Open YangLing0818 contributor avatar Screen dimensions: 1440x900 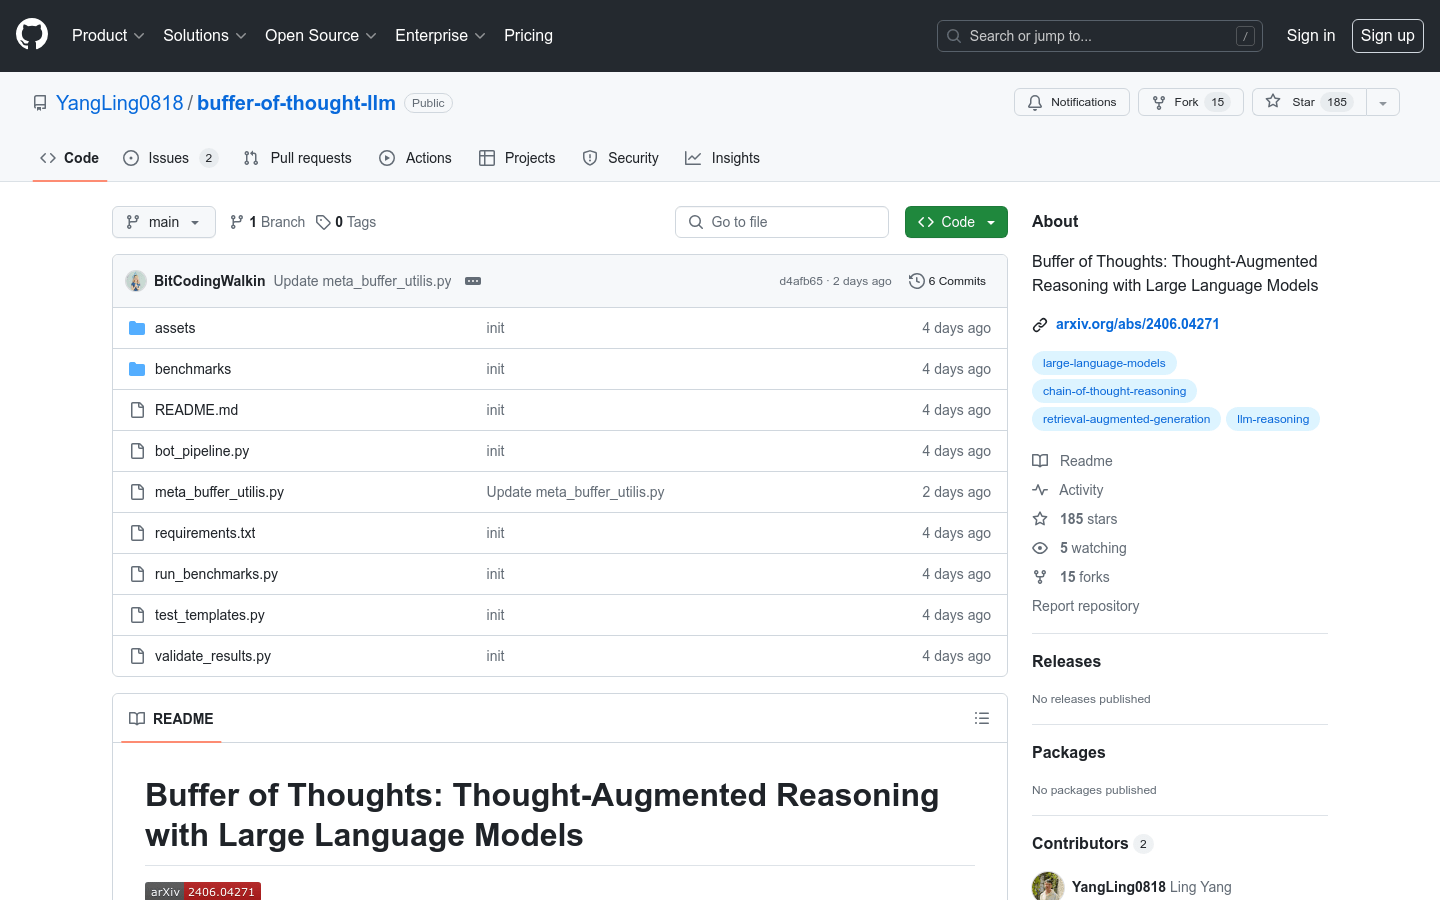(1048, 887)
